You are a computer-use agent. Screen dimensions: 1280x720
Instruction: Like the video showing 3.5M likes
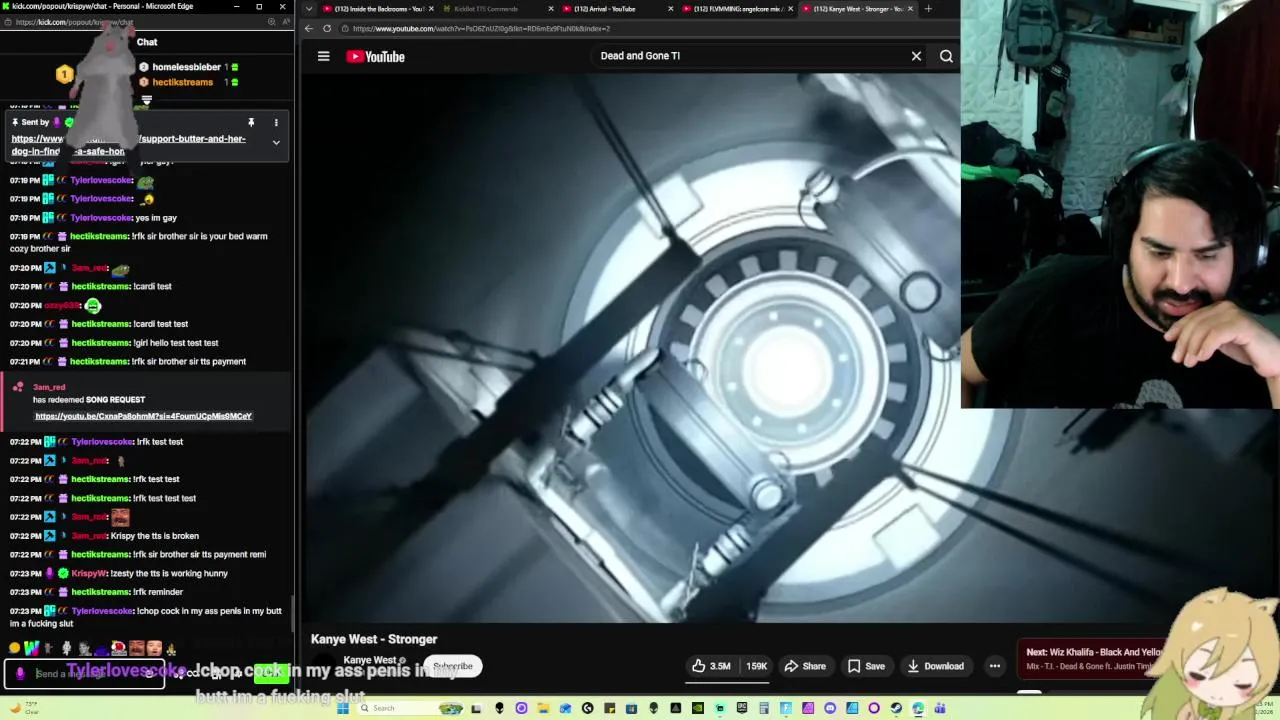tap(711, 666)
